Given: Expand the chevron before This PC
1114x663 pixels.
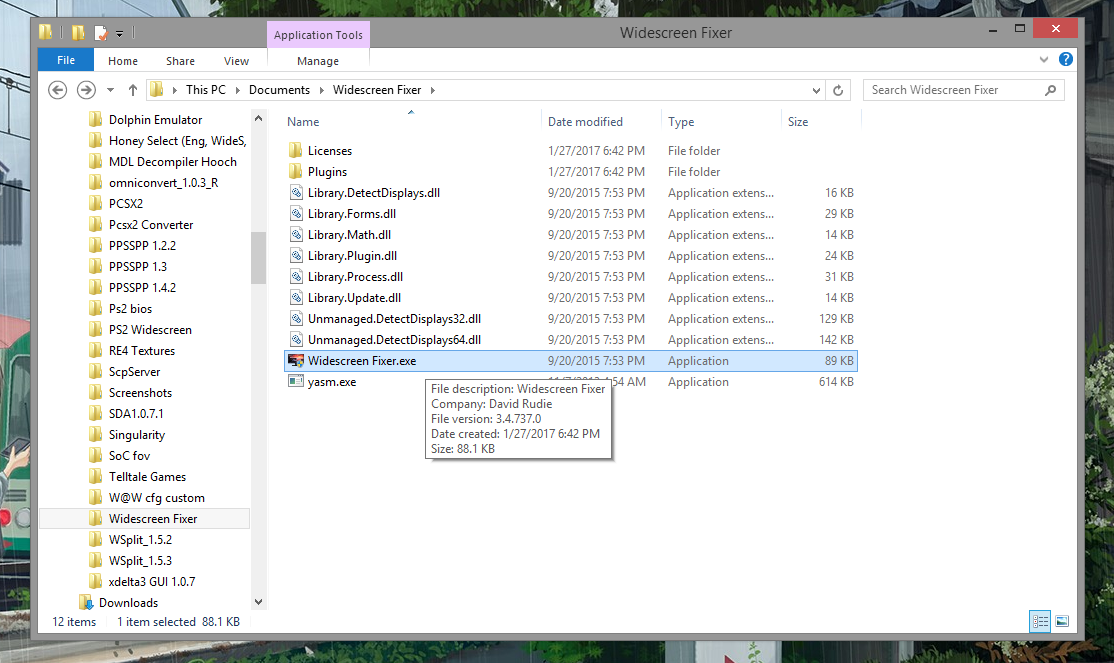Looking at the screenshot, I should tap(175, 90).
